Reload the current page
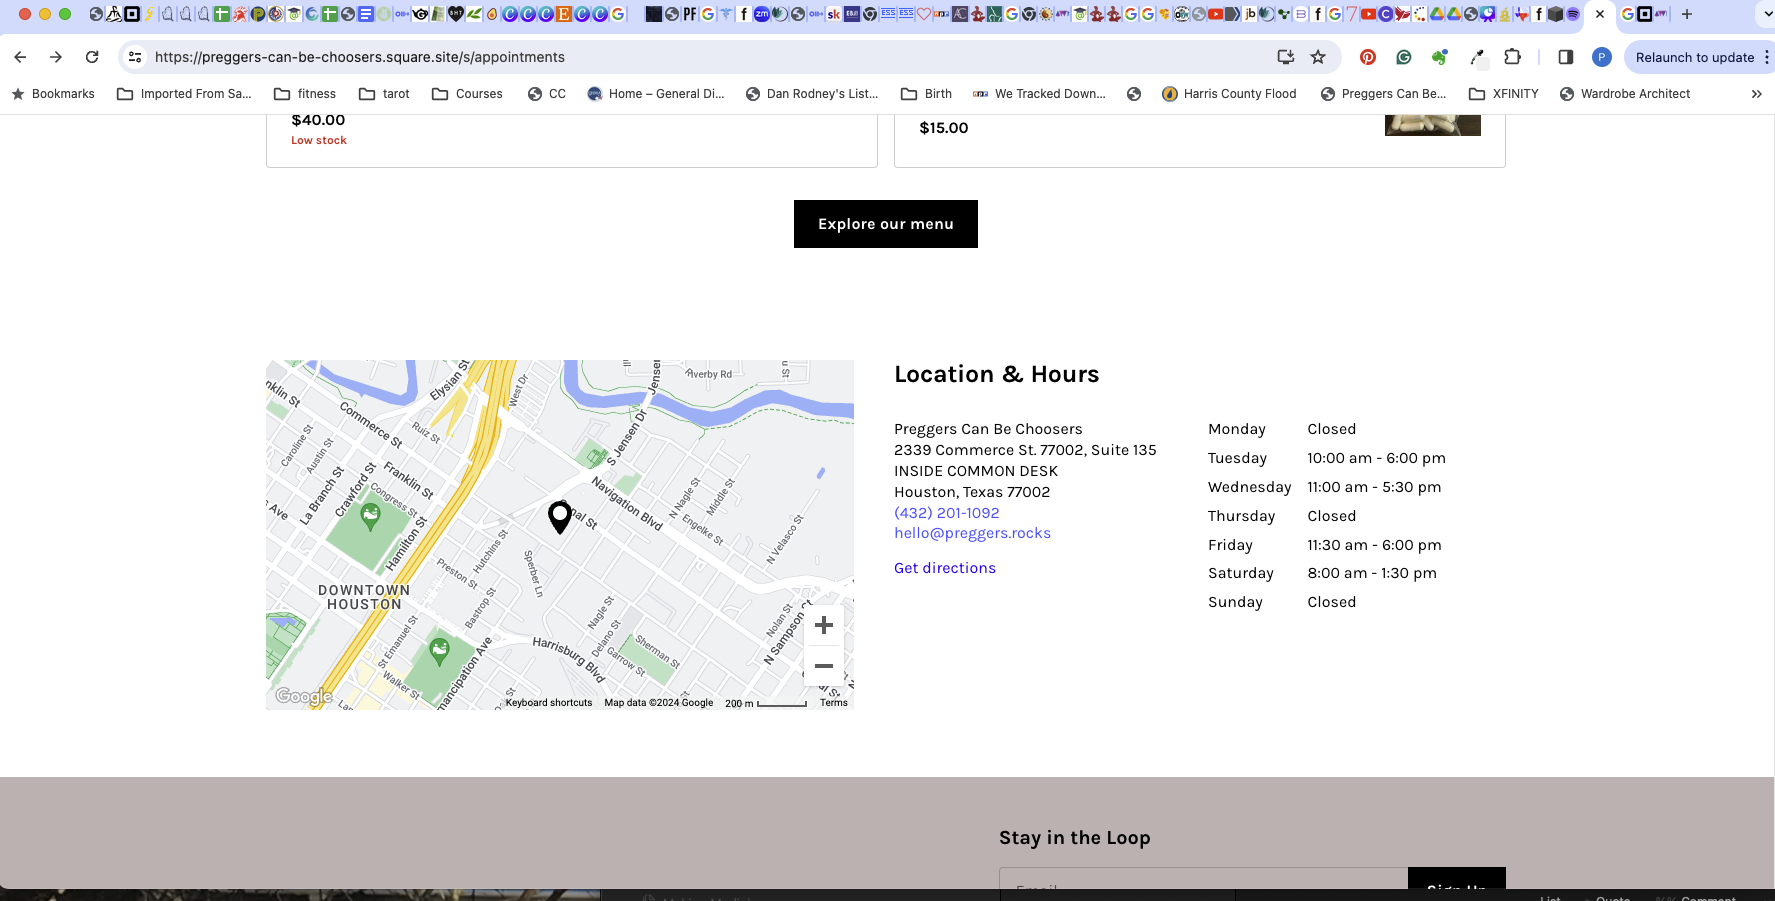Image resolution: width=1775 pixels, height=901 pixels. pos(92,57)
